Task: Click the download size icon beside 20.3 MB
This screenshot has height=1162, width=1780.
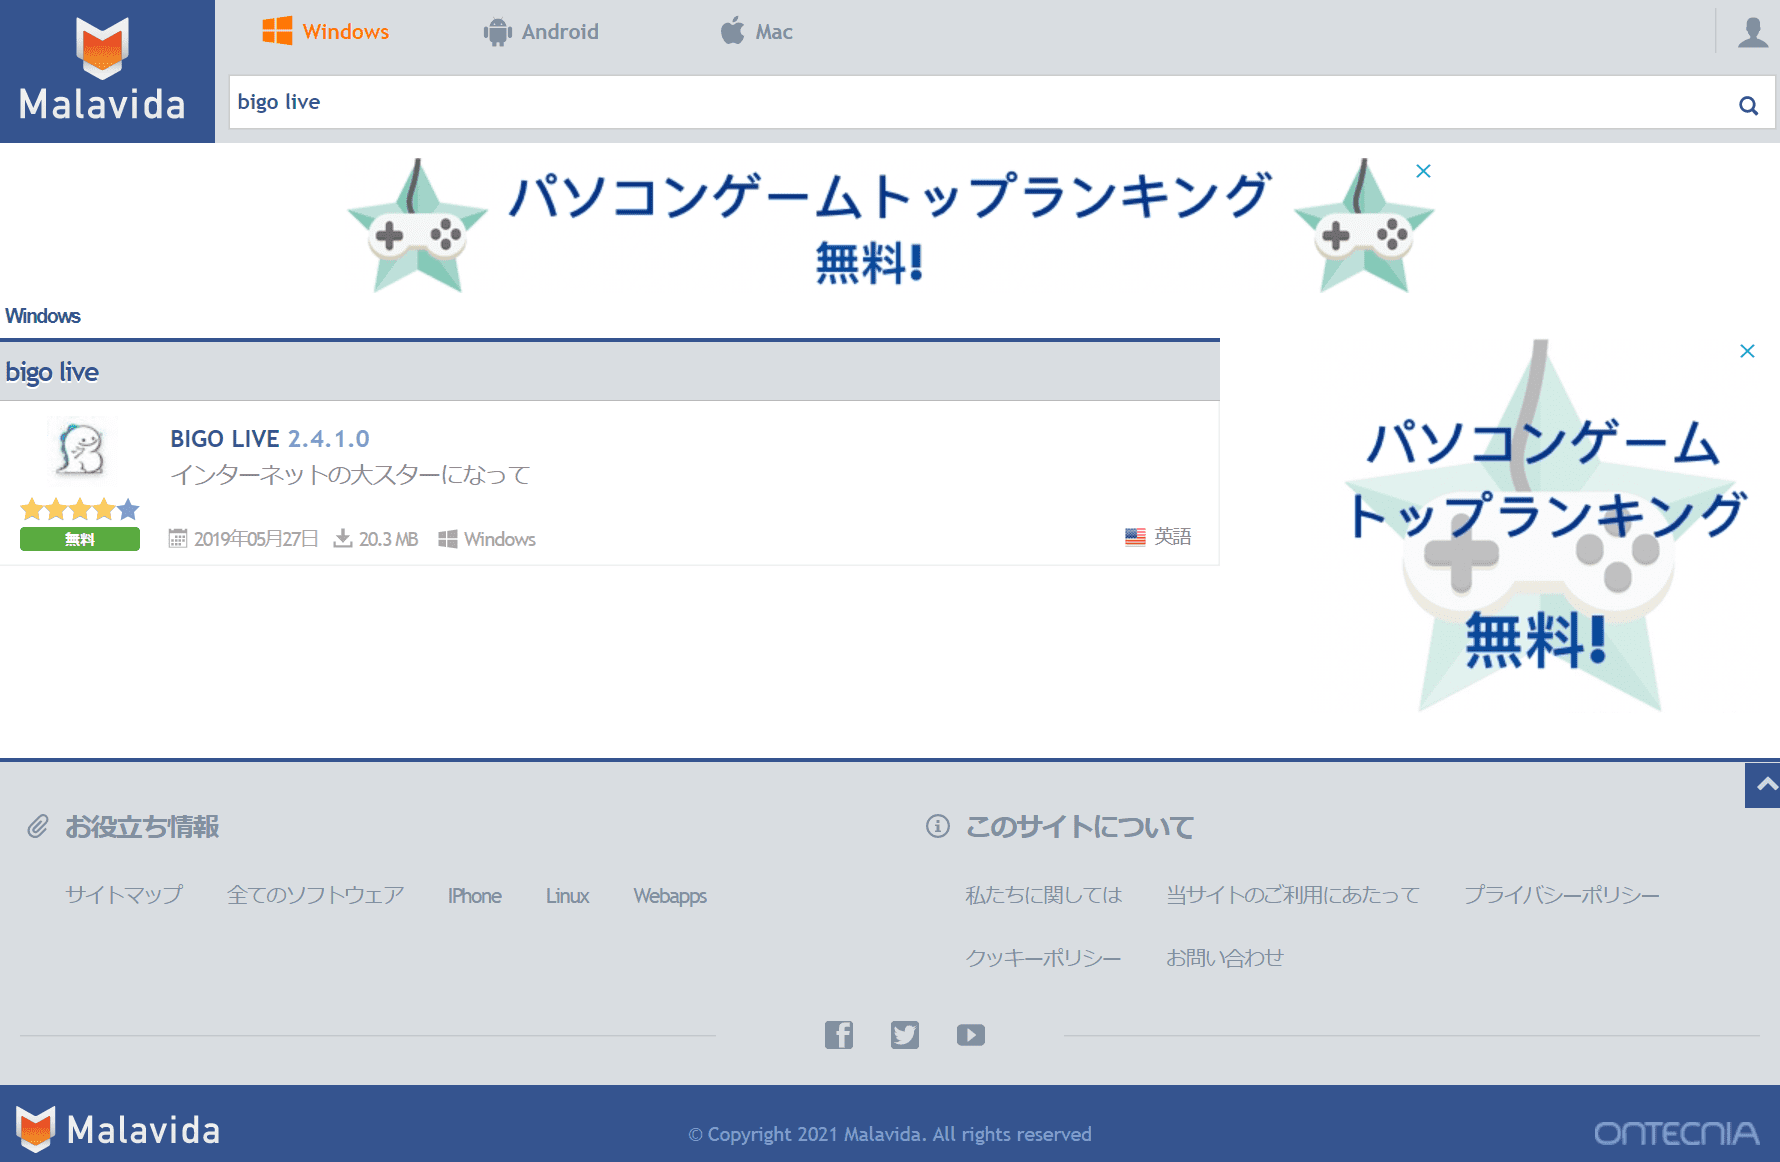Action: point(343,539)
